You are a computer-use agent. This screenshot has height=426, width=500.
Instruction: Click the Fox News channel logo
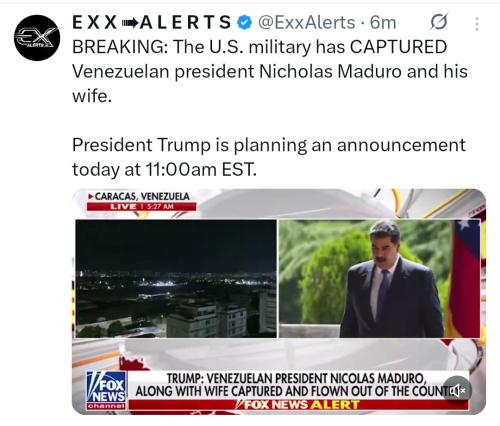(106, 391)
